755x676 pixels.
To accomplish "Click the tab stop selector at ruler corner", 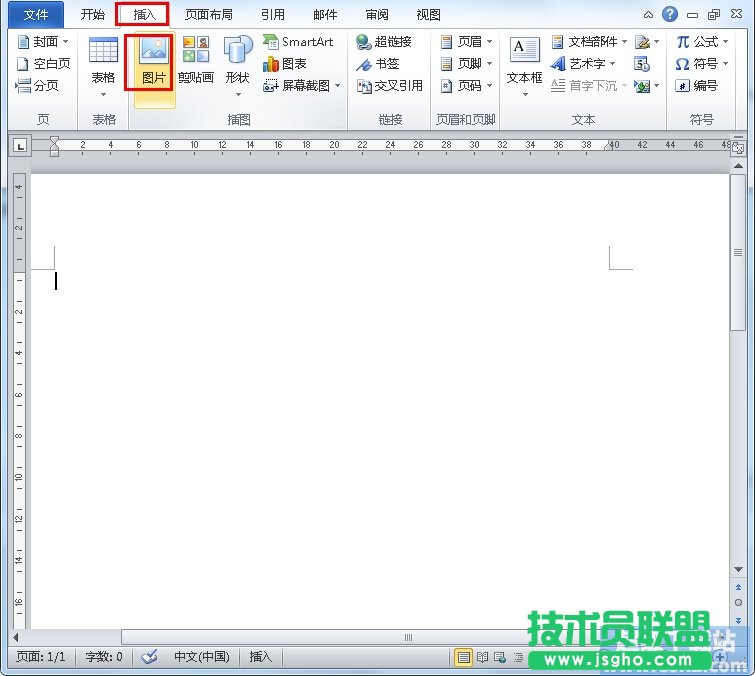I will 20,145.
